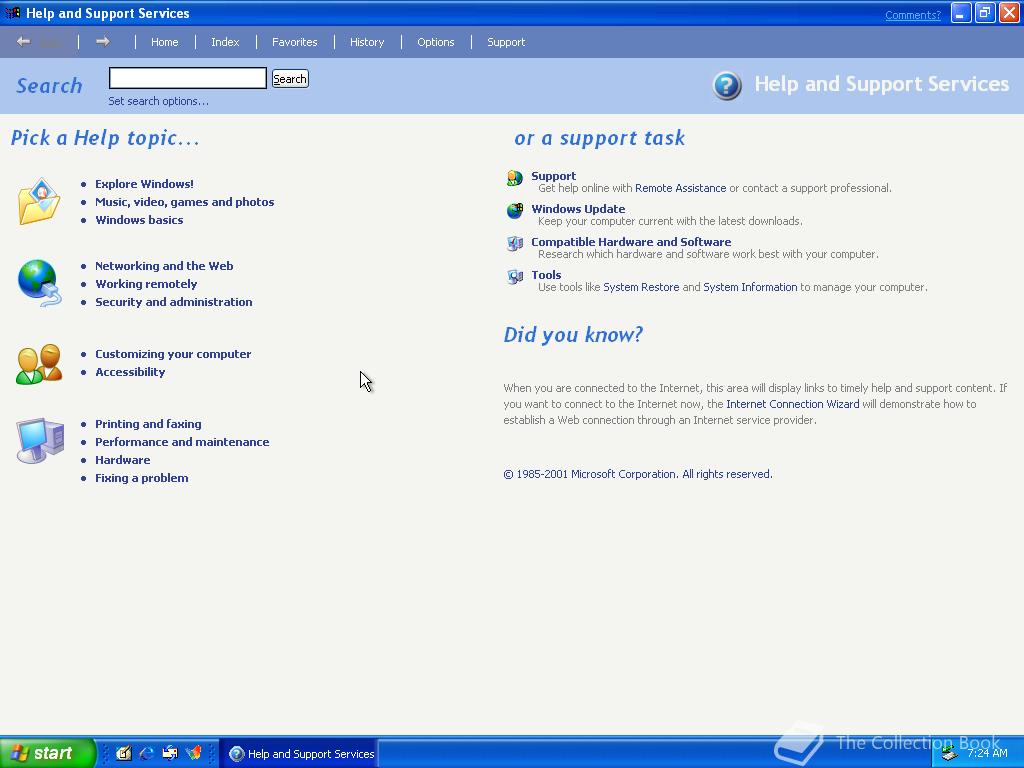Open the Support task heading link
This screenshot has width=1024, height=768.
pos(553,176)
